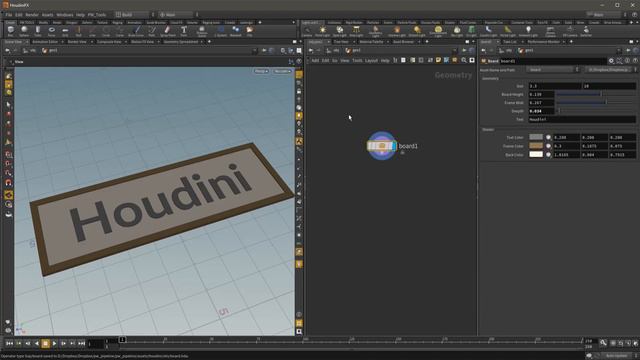Select the Font shelf tool

click(x=184, y=31)
